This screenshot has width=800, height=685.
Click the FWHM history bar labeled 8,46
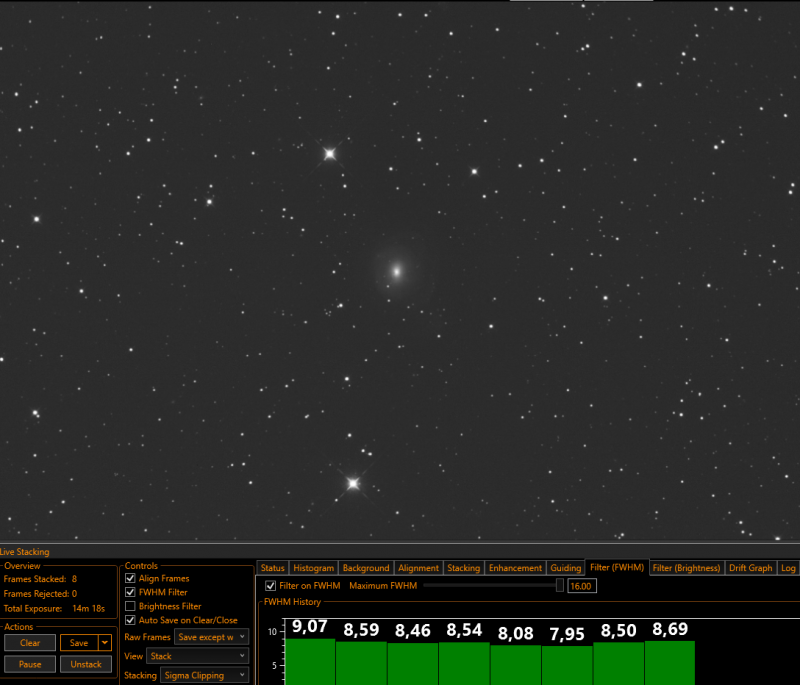click(x=413, y=664)
